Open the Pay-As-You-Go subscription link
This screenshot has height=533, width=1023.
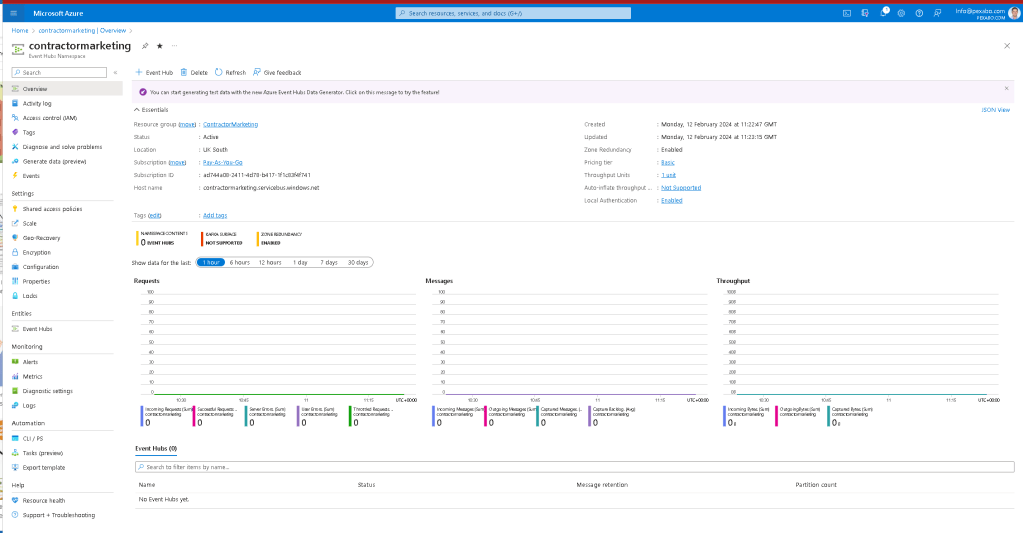tap(222, 162)
